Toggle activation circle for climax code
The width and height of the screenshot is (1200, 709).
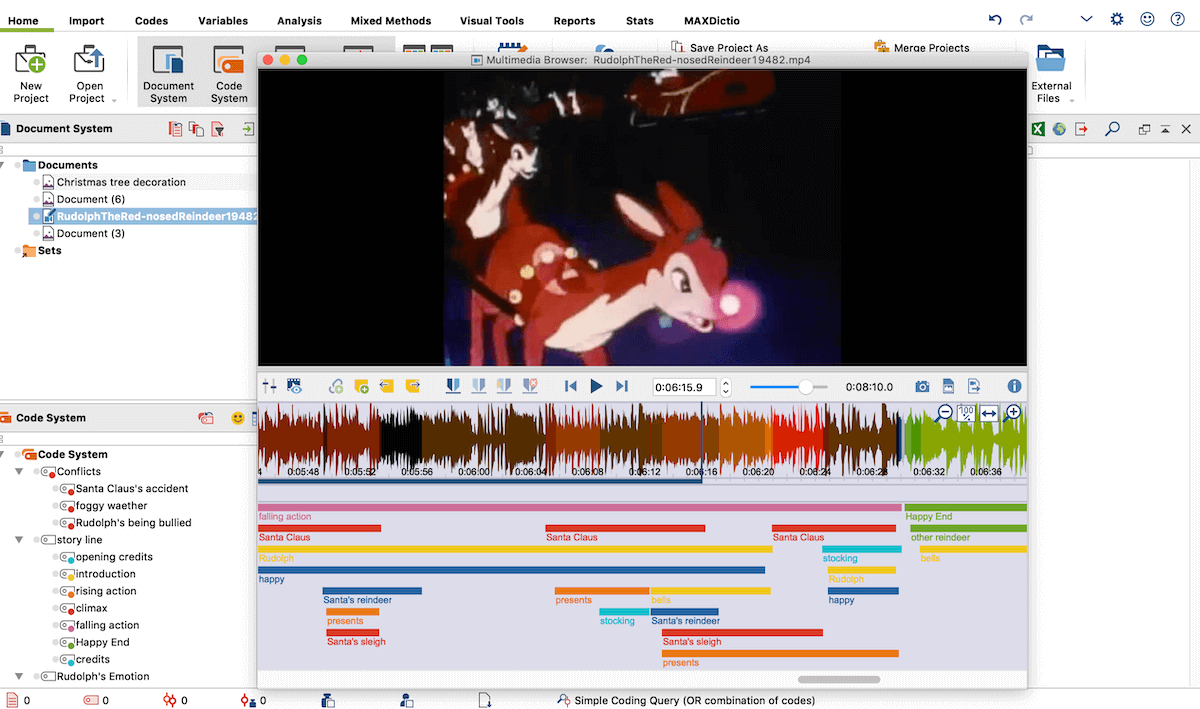56,608
